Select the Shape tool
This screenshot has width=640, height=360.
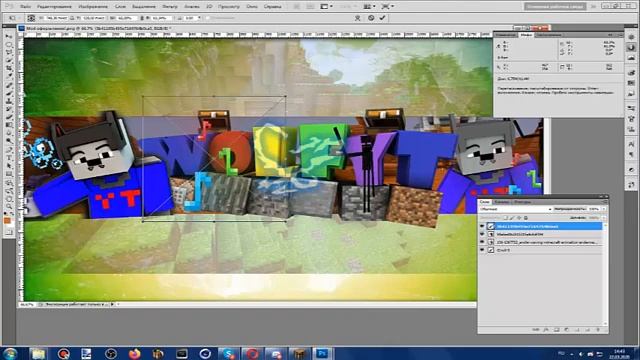point(8,174)
